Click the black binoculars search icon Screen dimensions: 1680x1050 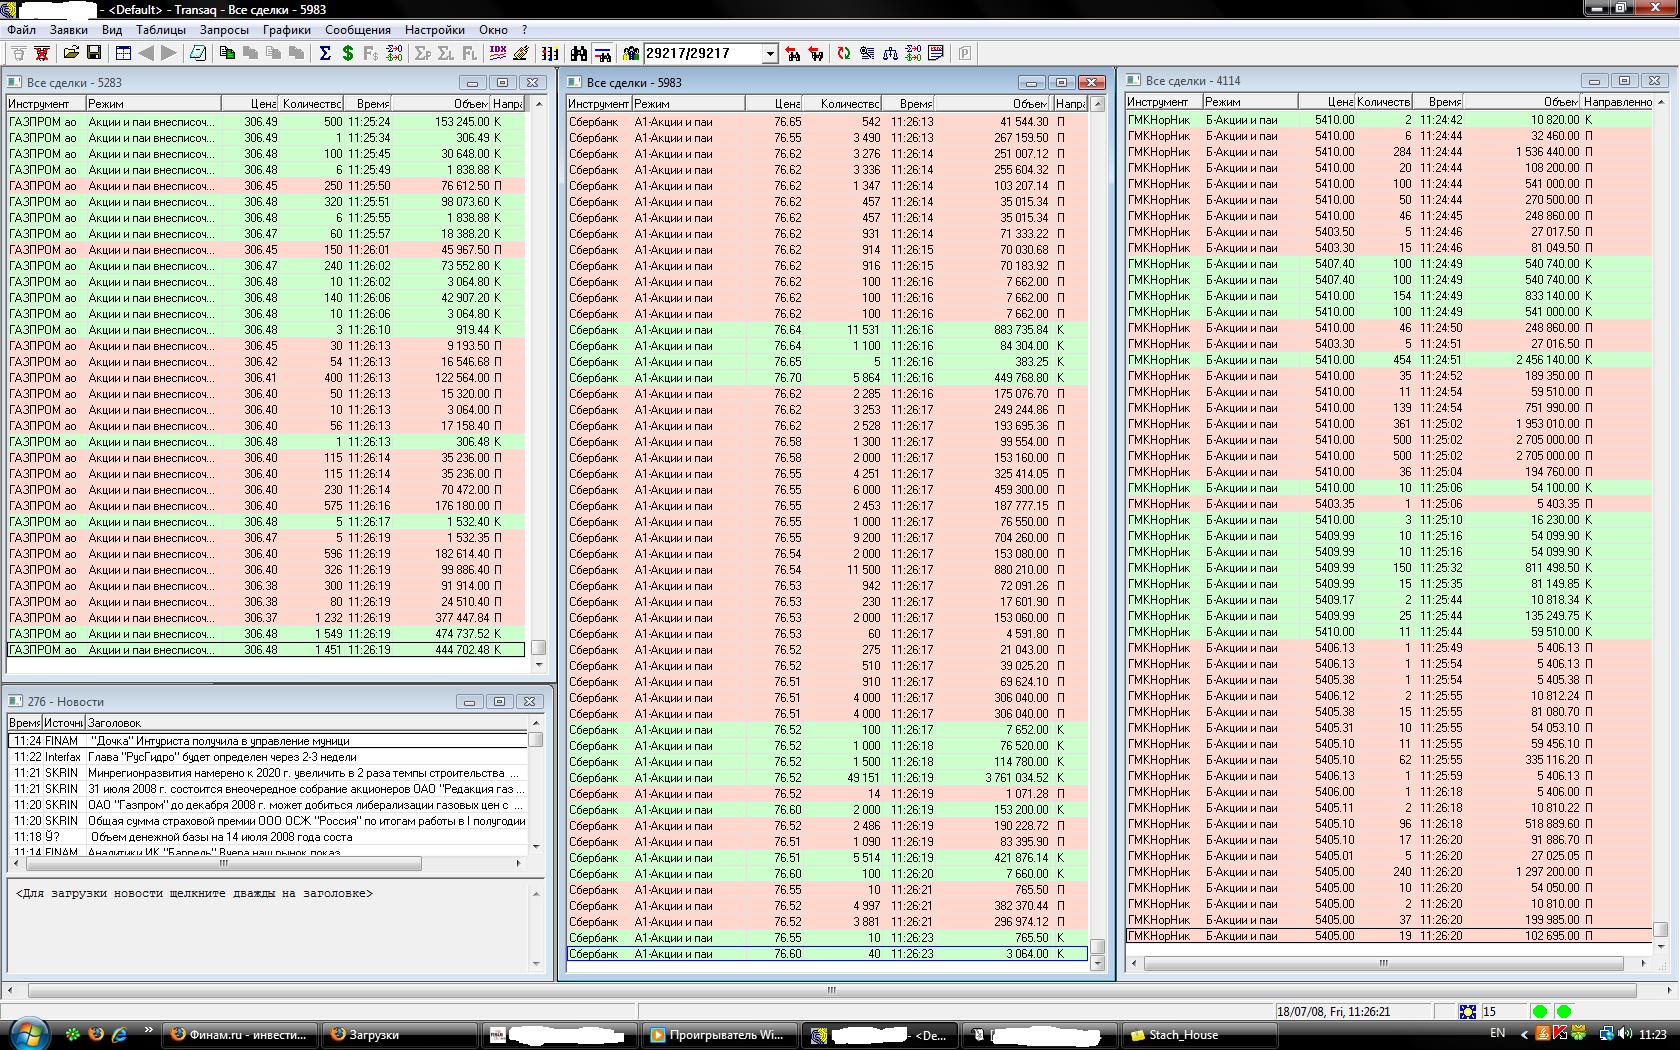(x=579, y=53)
